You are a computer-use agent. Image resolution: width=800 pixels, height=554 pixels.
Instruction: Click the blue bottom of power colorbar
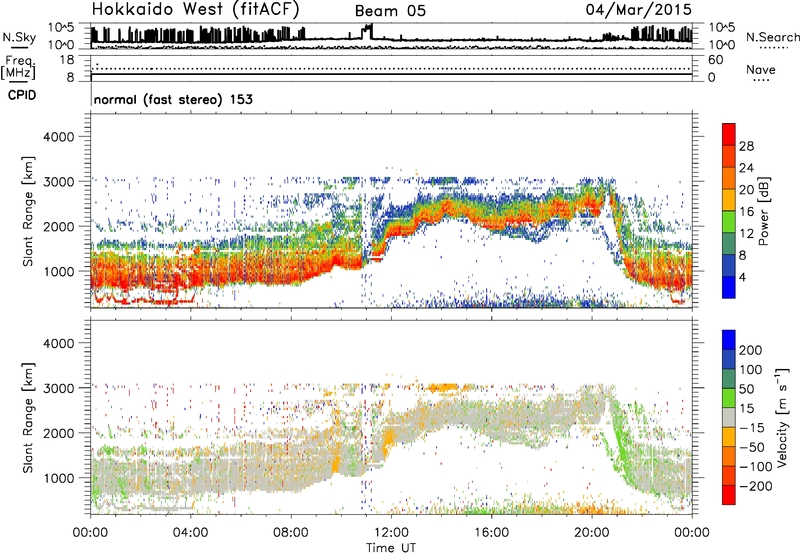729,287
